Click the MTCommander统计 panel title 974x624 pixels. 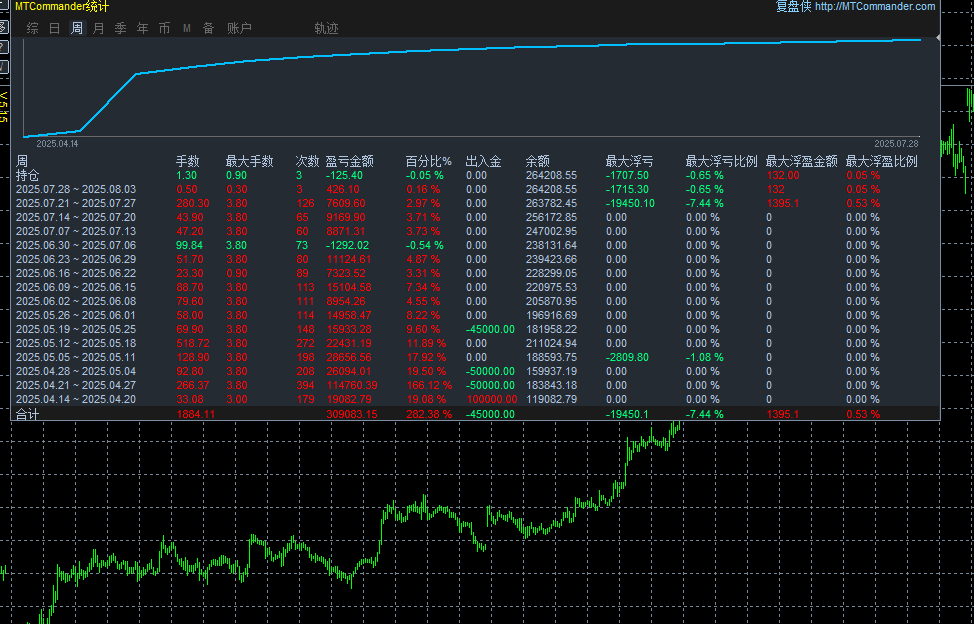click(62, 7)
